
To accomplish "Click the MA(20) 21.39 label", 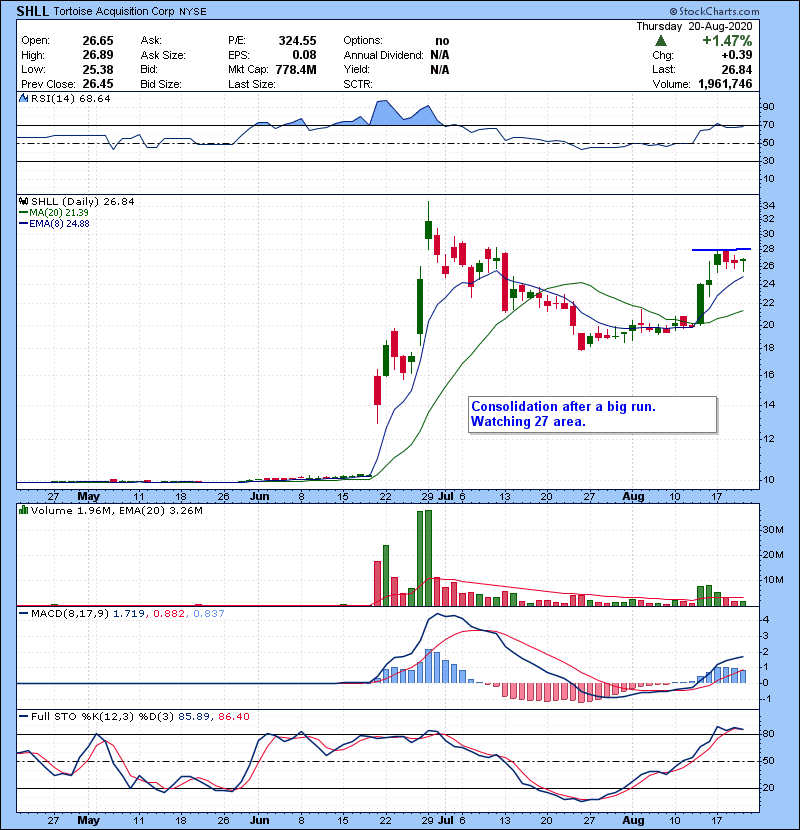I will pos(59,212).
